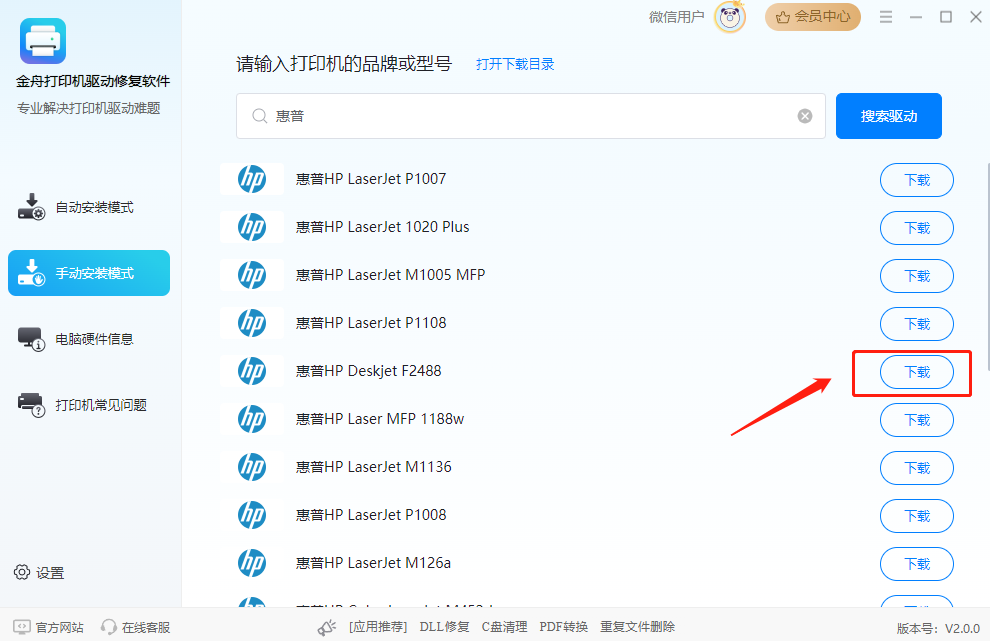The image size is (990, 641).
Task: Select 手动安装模式 tab
Action: point(89,273)
